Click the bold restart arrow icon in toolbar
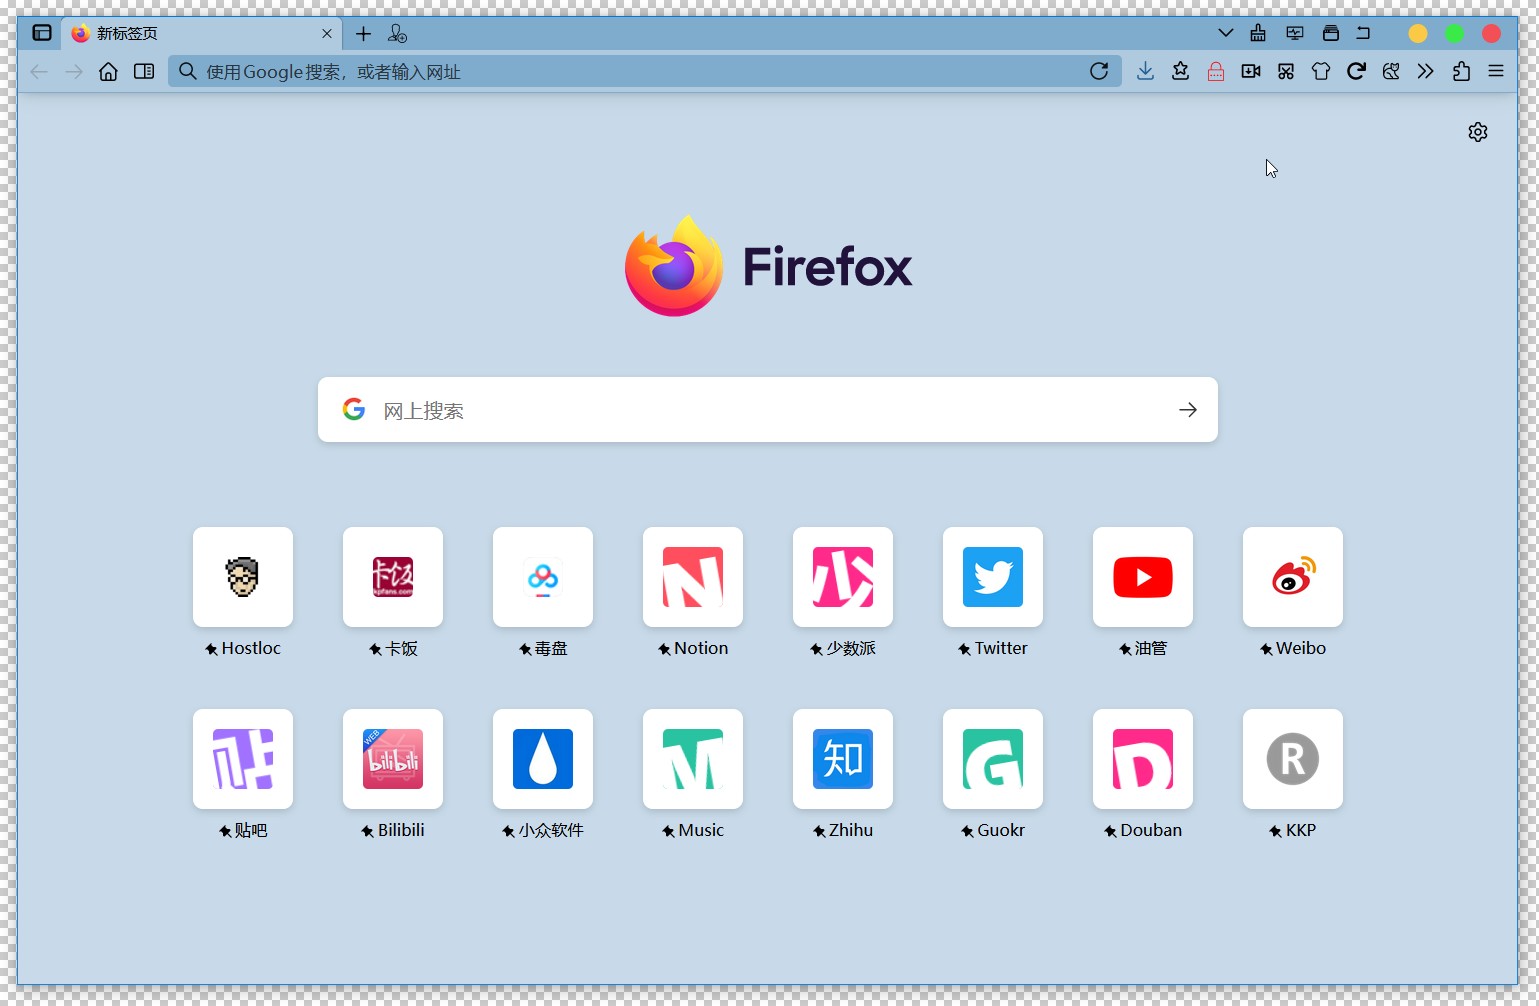 pyautogui.click(x=1356, y=71)
